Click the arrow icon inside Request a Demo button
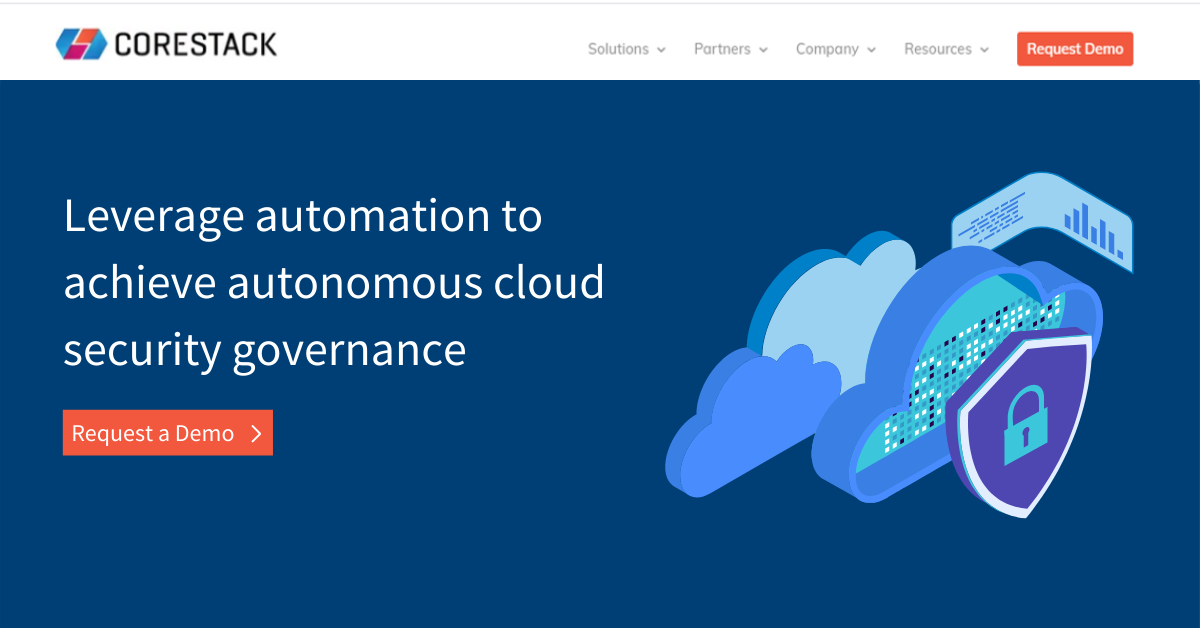Viewport: 1200px width, 628px height. [x=255, y=433]
